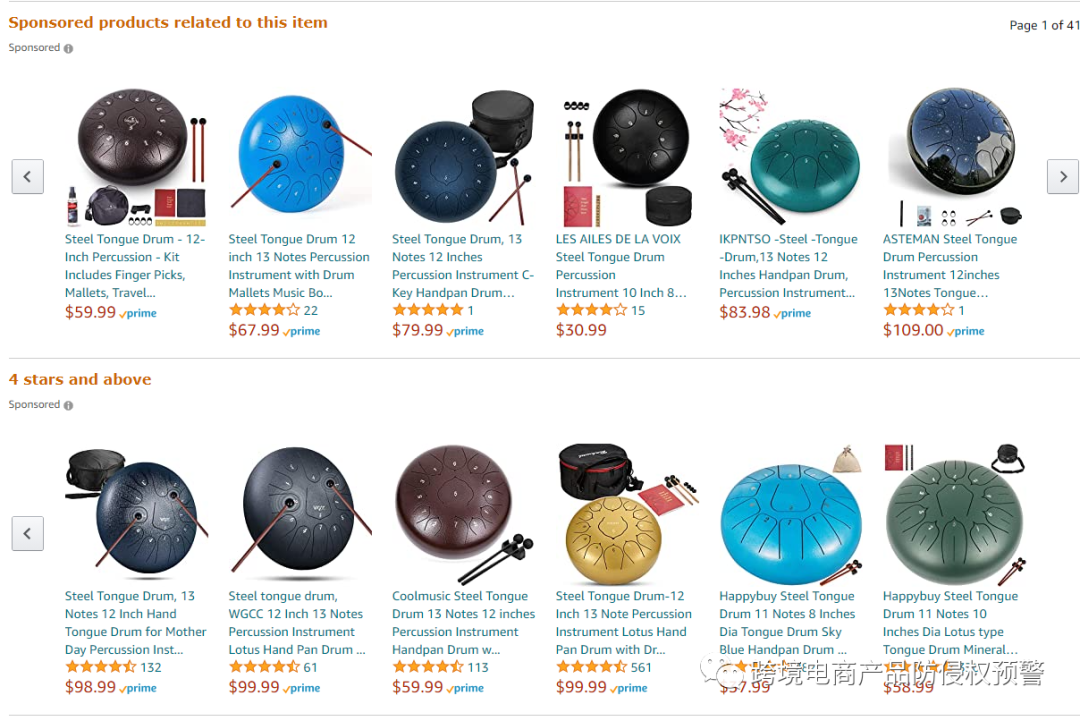Go to previous page of sponsored products carousel

coord(28,176)
